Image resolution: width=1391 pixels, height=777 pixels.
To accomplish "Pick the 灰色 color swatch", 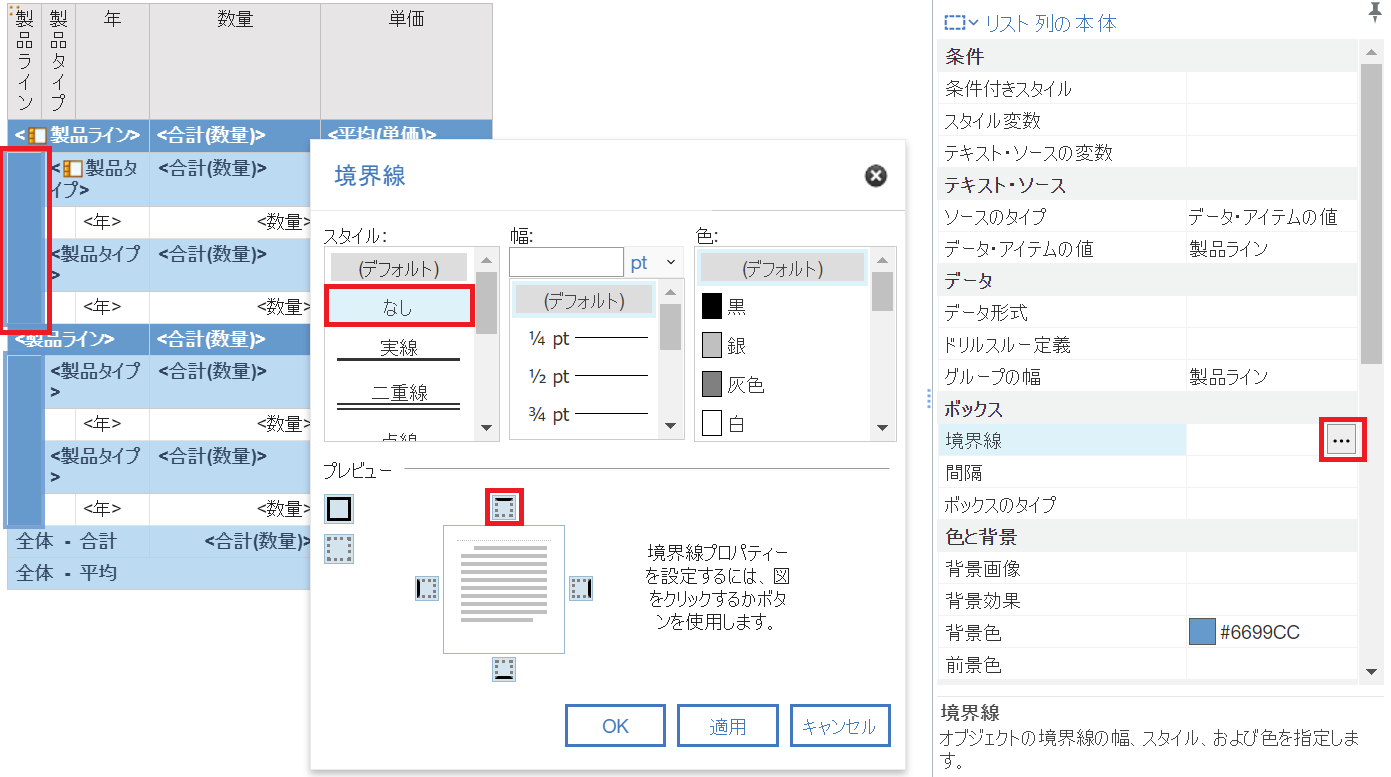I will 712,384.
